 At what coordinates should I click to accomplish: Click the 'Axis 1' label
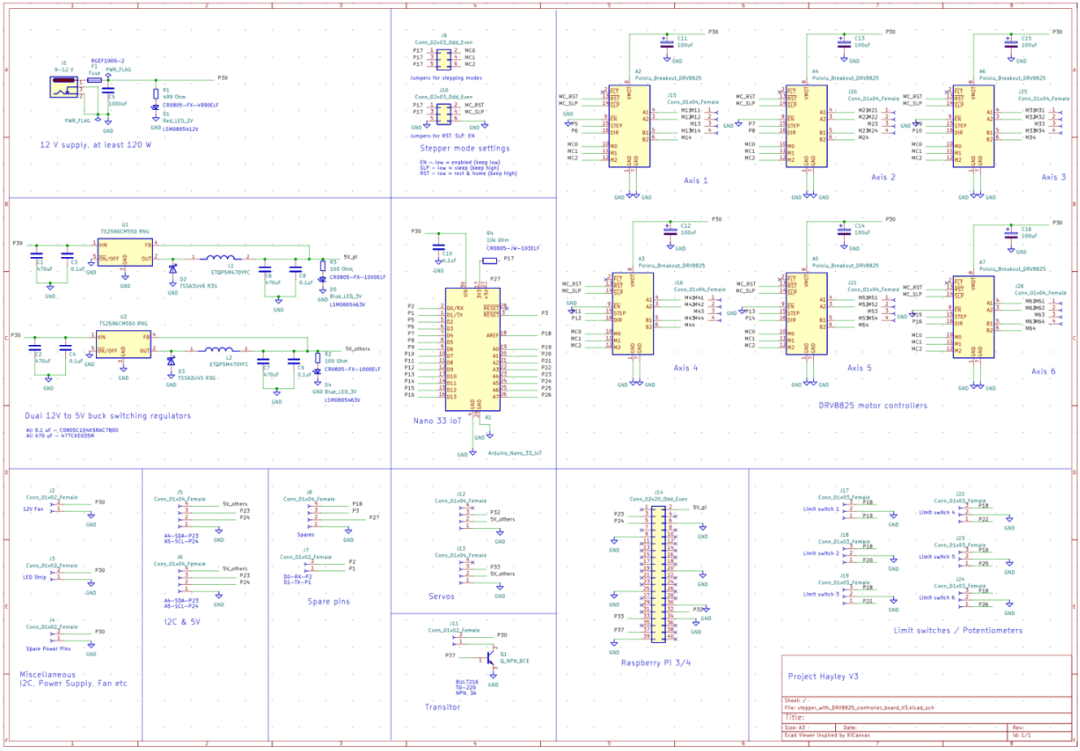(x=694, y=180)
